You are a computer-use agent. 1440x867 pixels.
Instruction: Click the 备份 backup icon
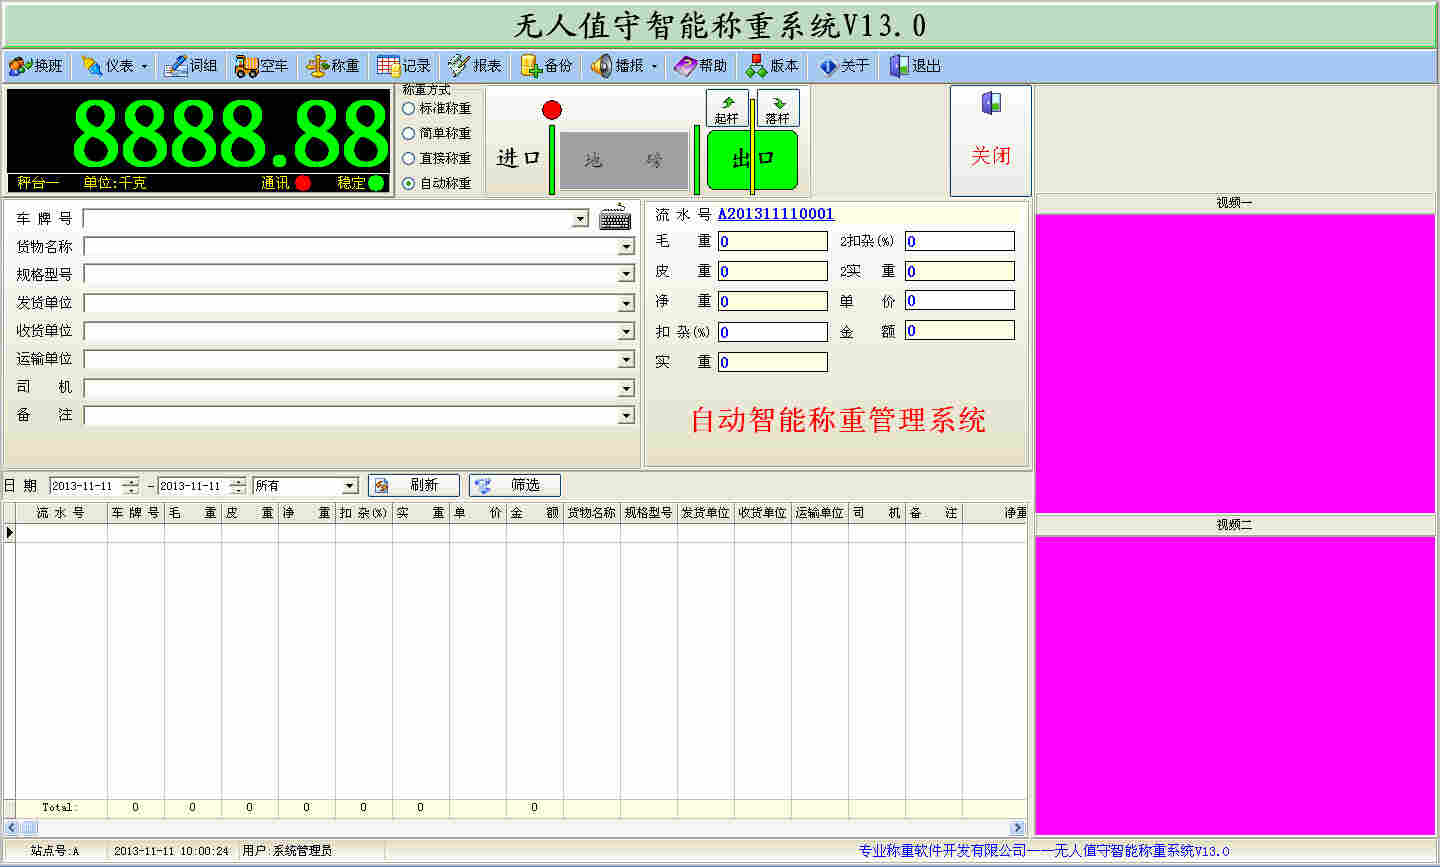531,66
